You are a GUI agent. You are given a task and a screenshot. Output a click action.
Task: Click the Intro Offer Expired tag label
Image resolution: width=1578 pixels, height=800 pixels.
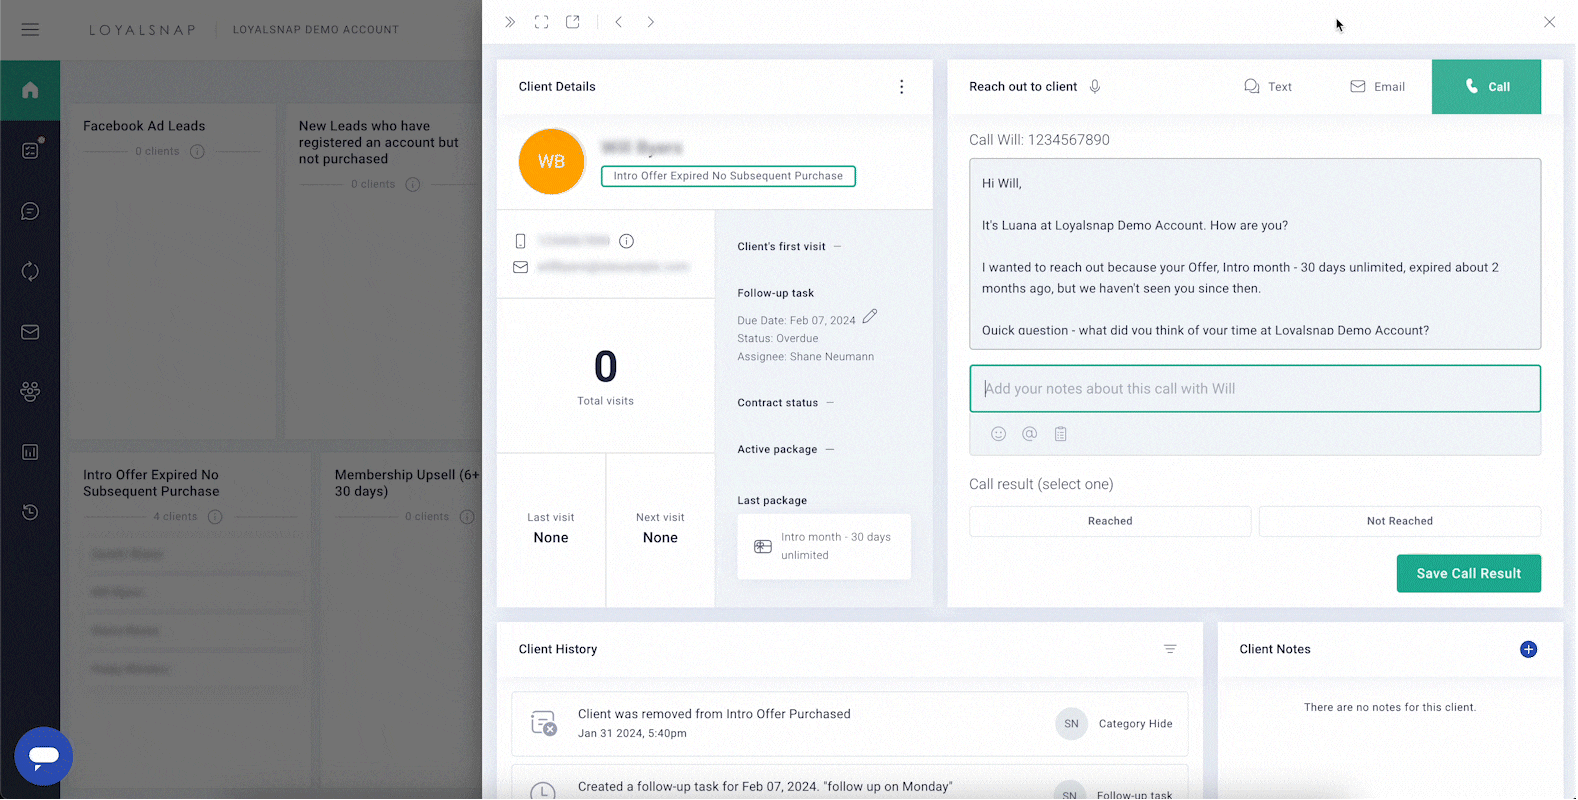tap(728, 176)
